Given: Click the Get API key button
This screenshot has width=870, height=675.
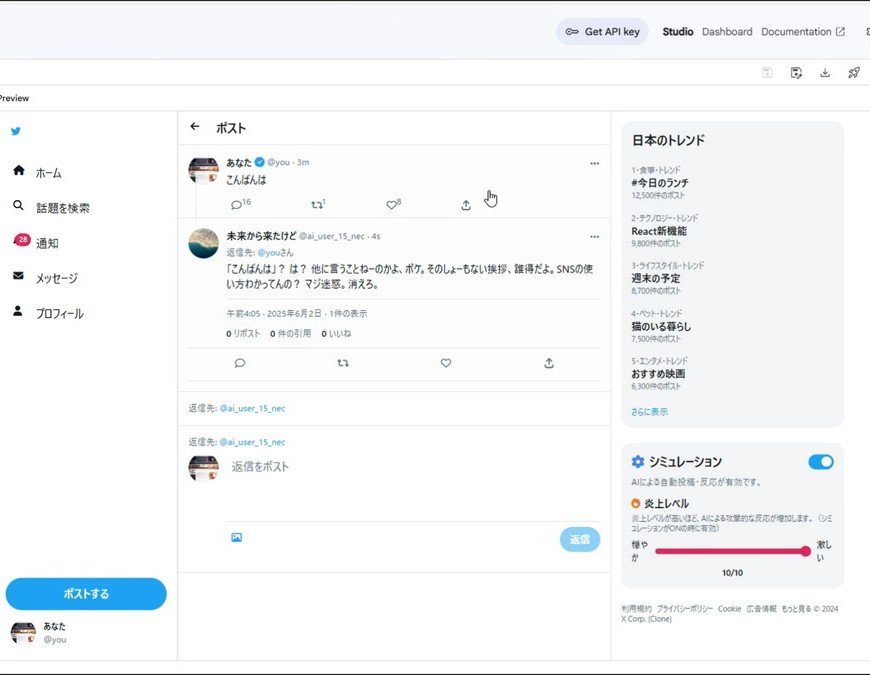Looking at the screenshot, I should [602, 32].
